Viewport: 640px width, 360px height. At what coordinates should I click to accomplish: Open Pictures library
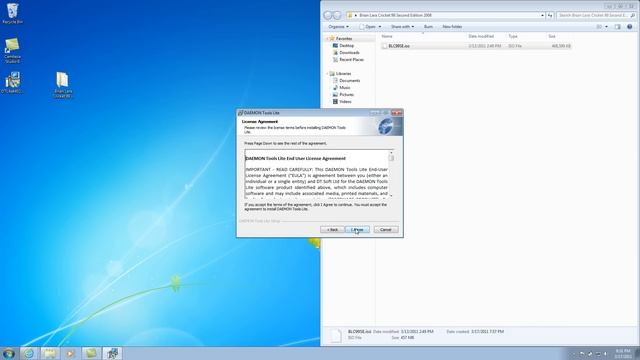347,94
